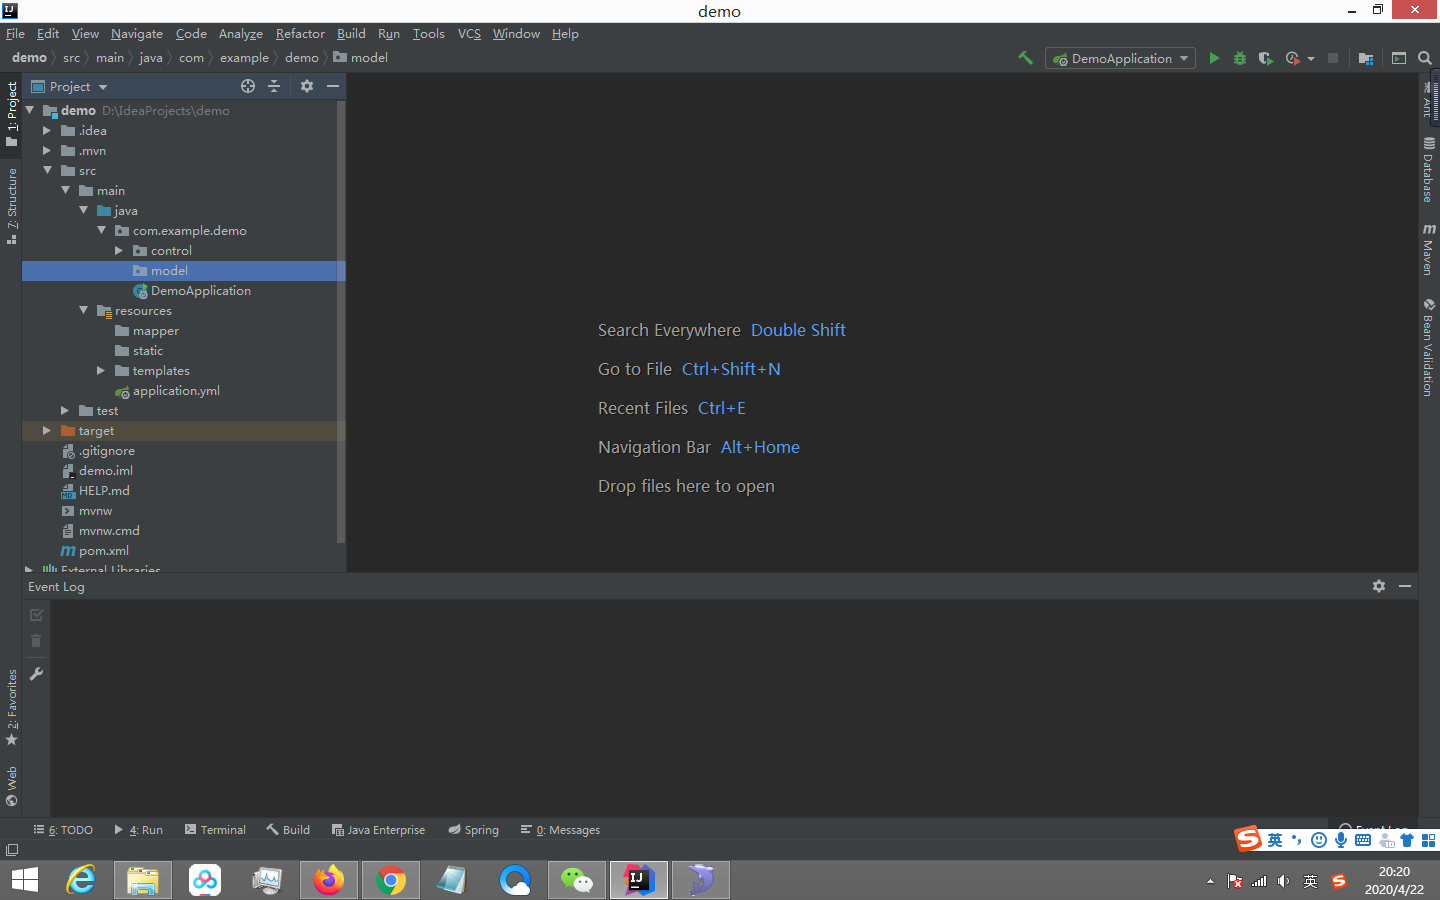Screen dimensions: 1440x900
Task: Open profiler run options dropdown arrow
Action: tap(1311, 59)
